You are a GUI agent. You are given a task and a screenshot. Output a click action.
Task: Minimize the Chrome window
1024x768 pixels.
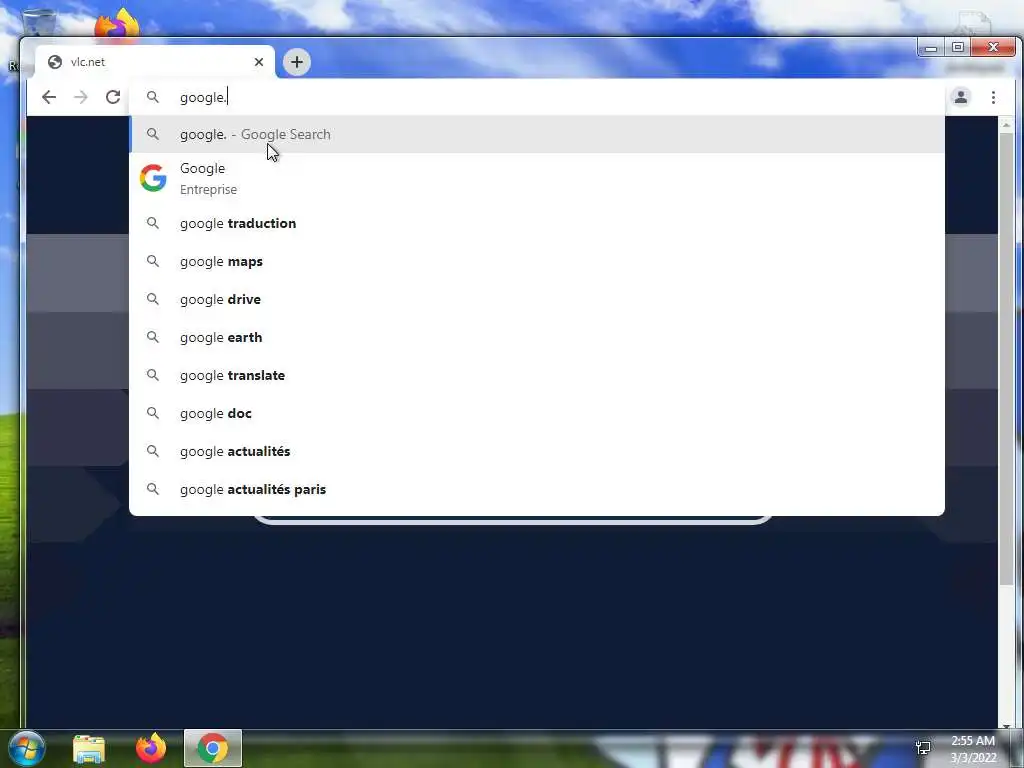[x=931, y=48]
